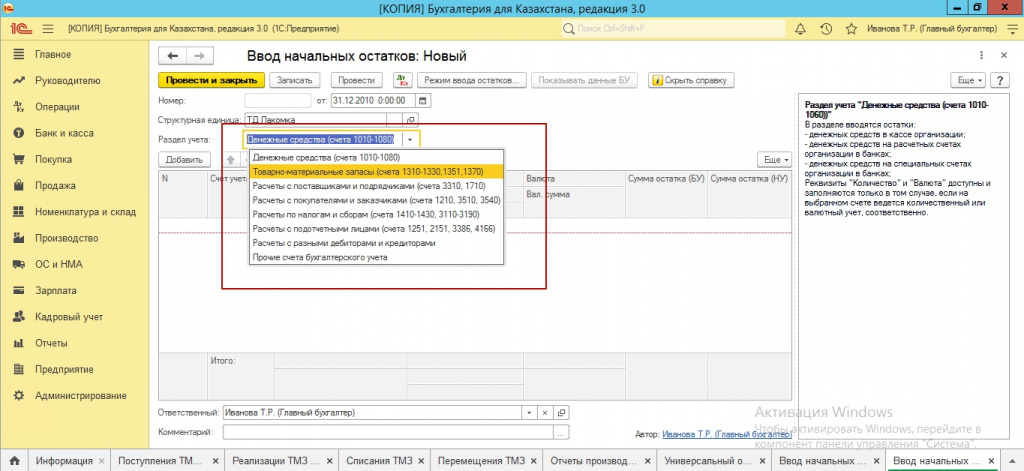Open the history clock icon
The height and width of the screenshot is (471, 1024).
[826, 29]
